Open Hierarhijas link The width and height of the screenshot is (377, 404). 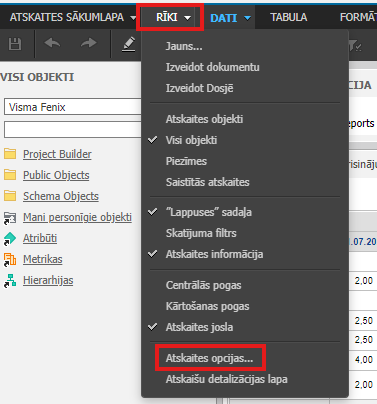tap(48, 280)
